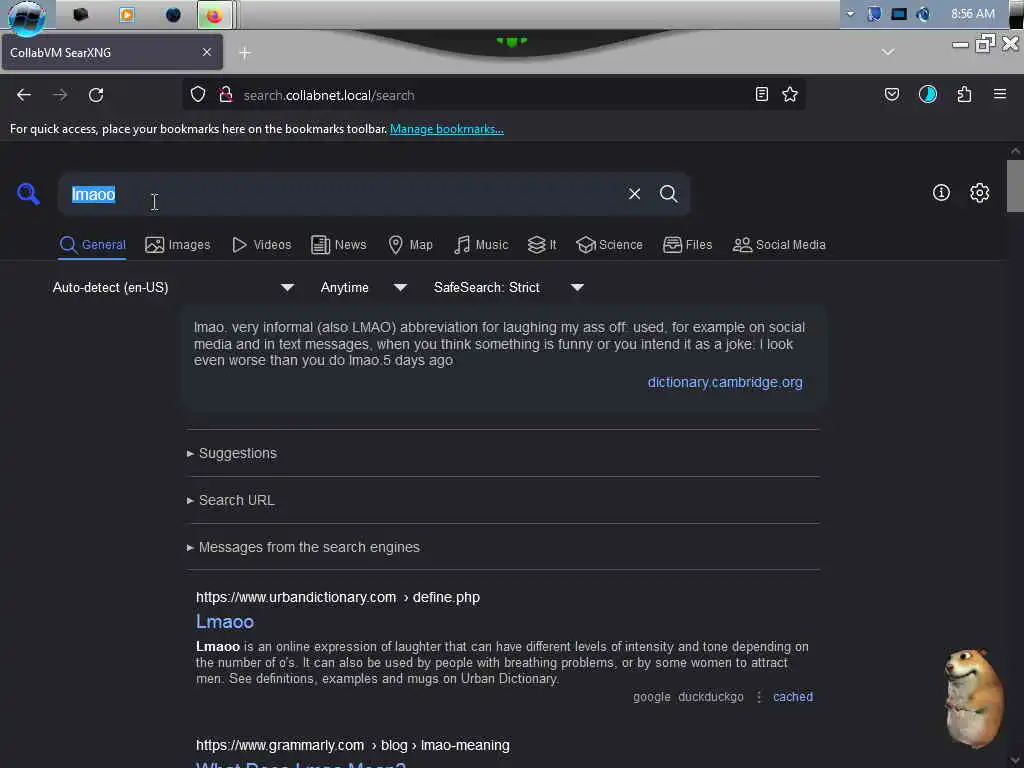Open the dark round taskbar icon
The height and width of the screenshot is (768, 1024).
[x=173, y=14]
